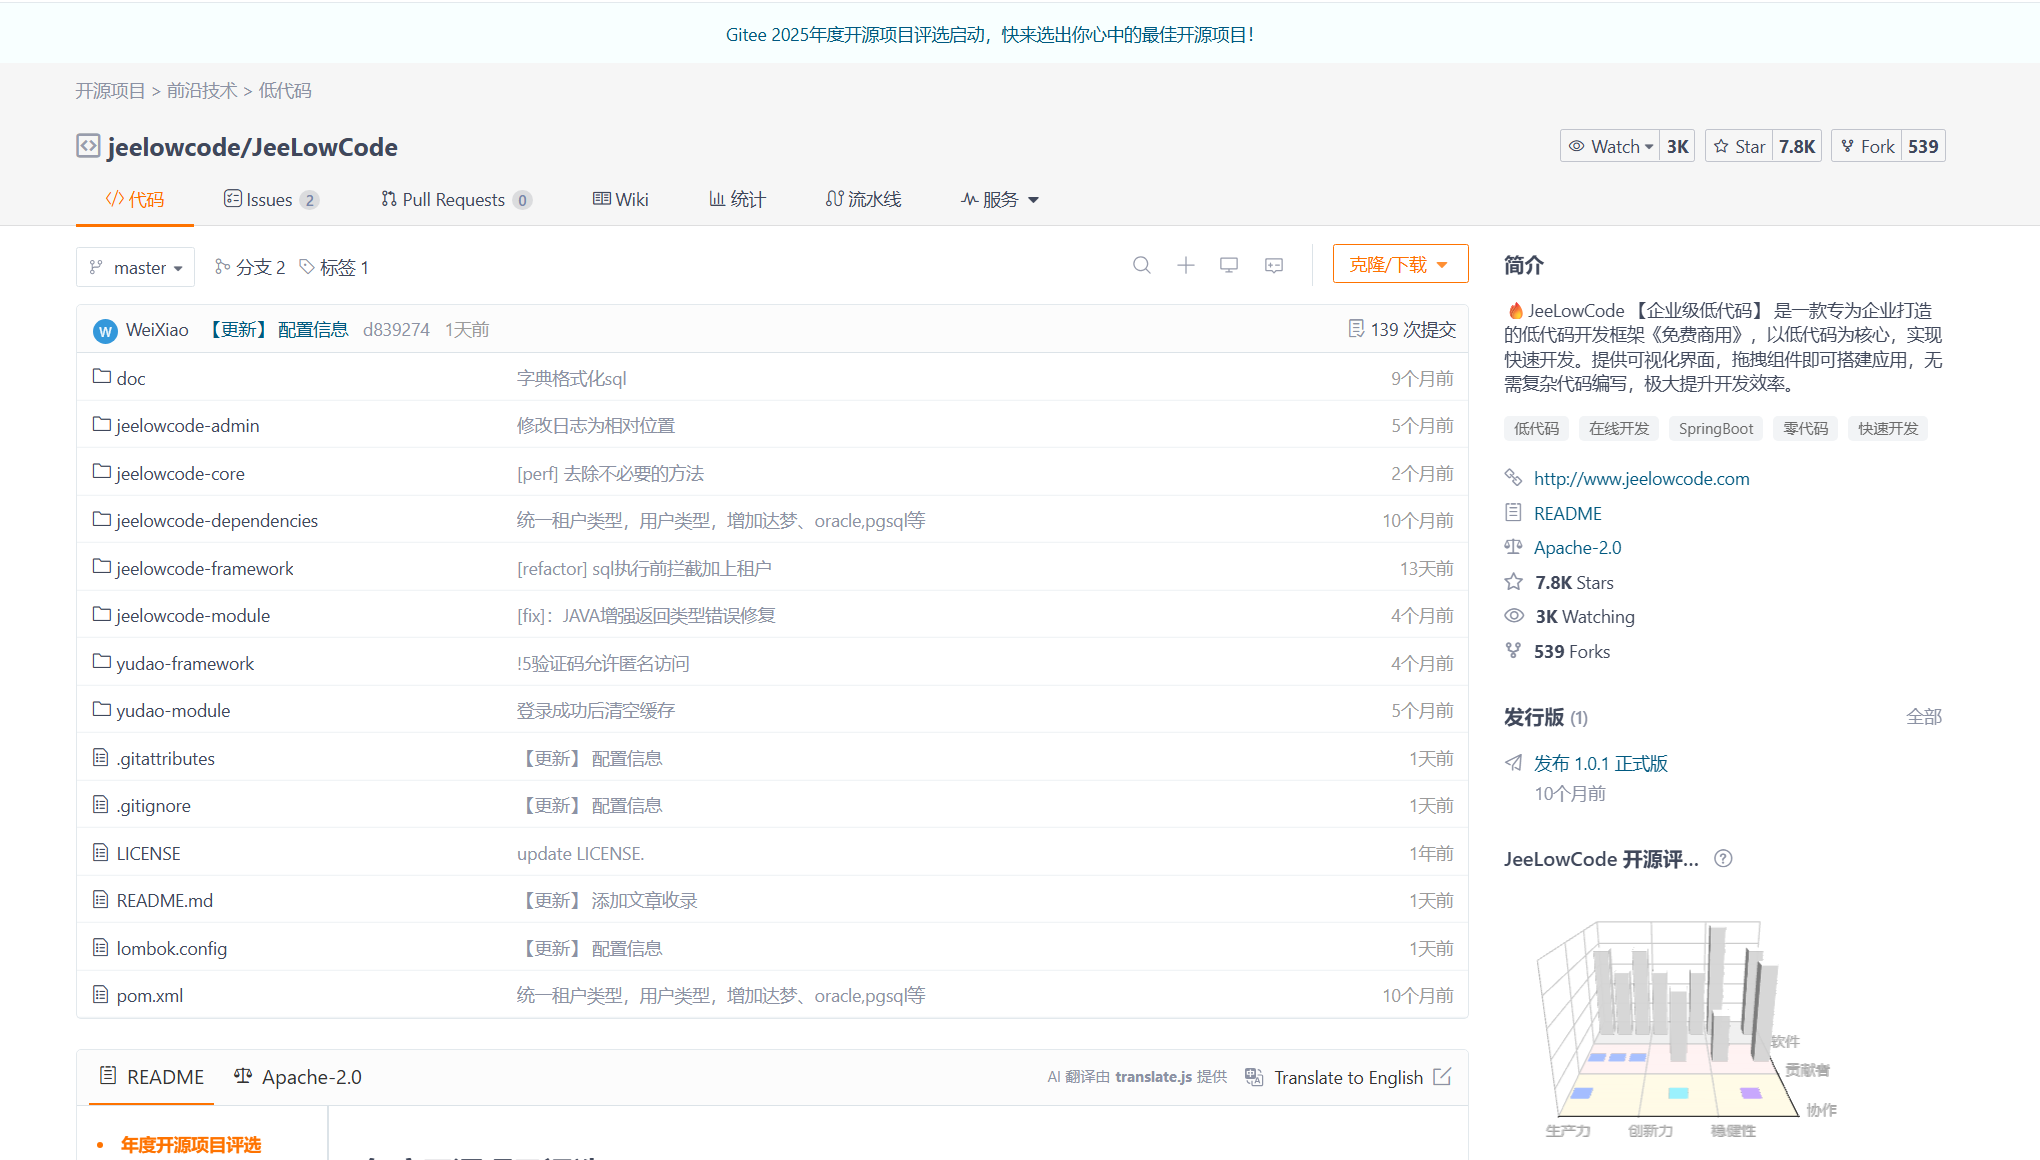Open the jeelowcode-core folder
Screen dimensions: 2040x1160
180,473
